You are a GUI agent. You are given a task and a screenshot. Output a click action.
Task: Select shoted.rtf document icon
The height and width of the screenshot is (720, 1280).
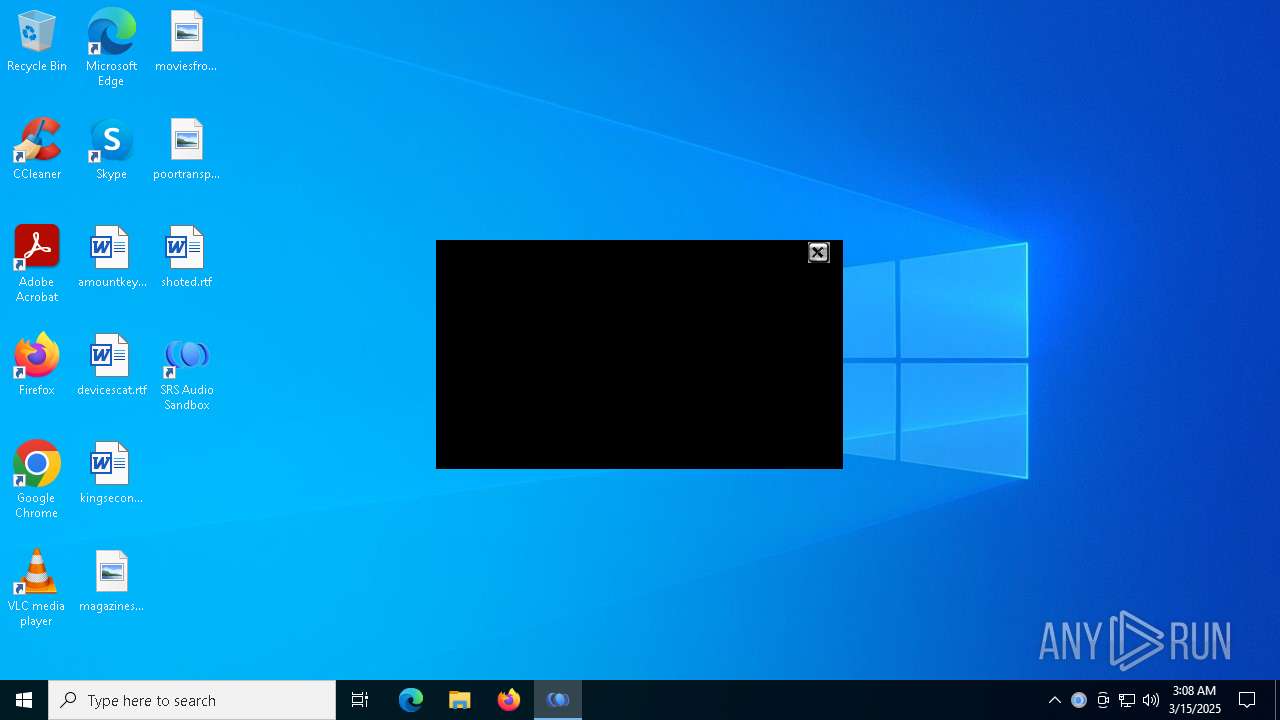(x=186, y=258)
